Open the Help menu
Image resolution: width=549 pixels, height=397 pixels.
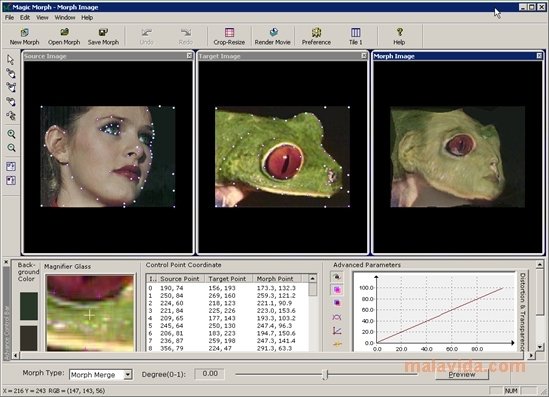87,18
